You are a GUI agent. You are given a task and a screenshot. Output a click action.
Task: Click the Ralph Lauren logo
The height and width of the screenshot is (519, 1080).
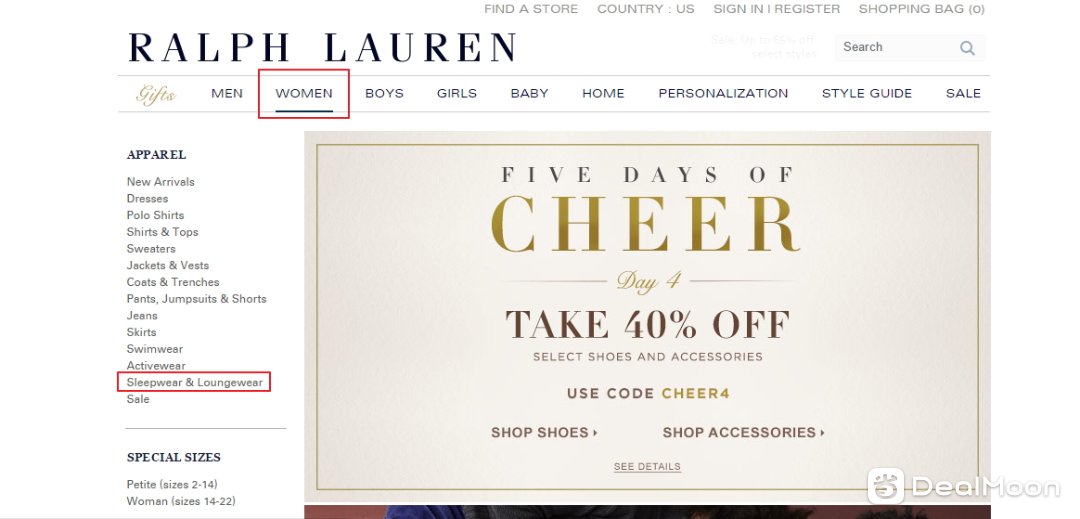pos(322,47)
